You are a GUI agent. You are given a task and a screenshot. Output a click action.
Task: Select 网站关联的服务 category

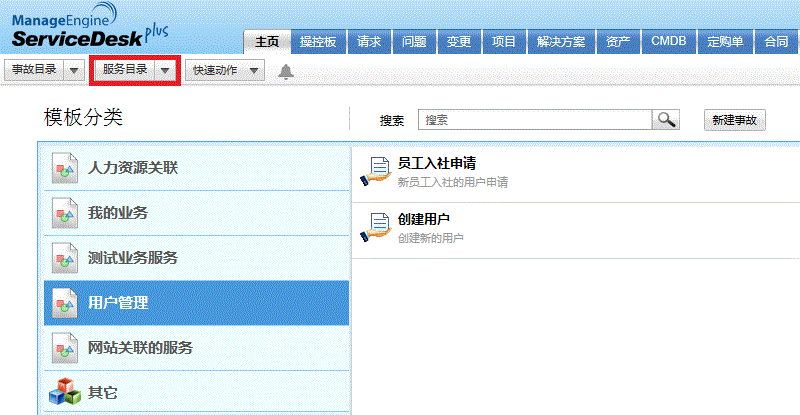[x=196, y=348]
